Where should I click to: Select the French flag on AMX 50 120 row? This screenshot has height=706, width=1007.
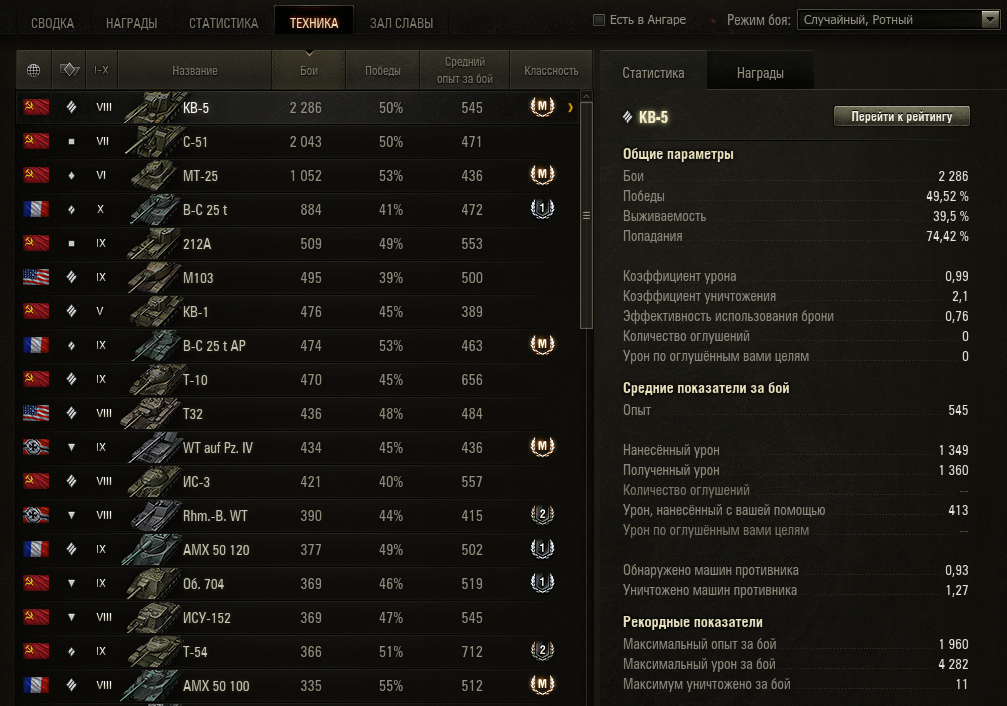(x=36, y=549)
